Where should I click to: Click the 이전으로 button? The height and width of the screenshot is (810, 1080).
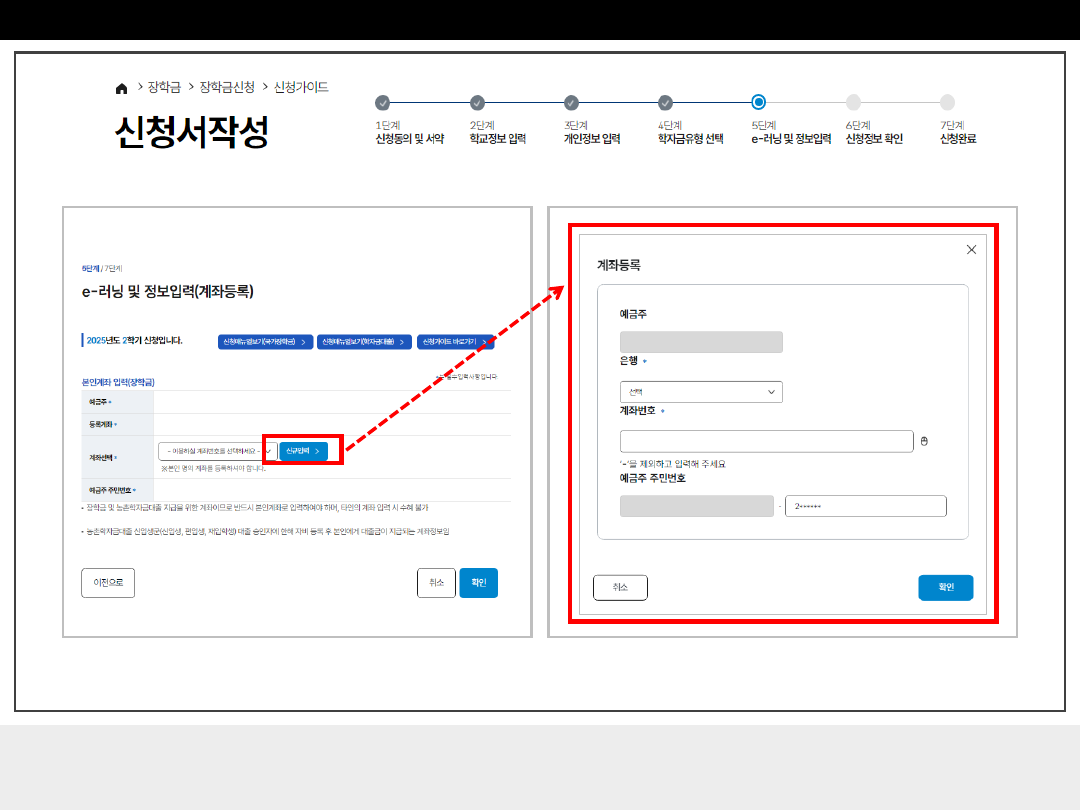pyautogui.click(x=108, y=583)
